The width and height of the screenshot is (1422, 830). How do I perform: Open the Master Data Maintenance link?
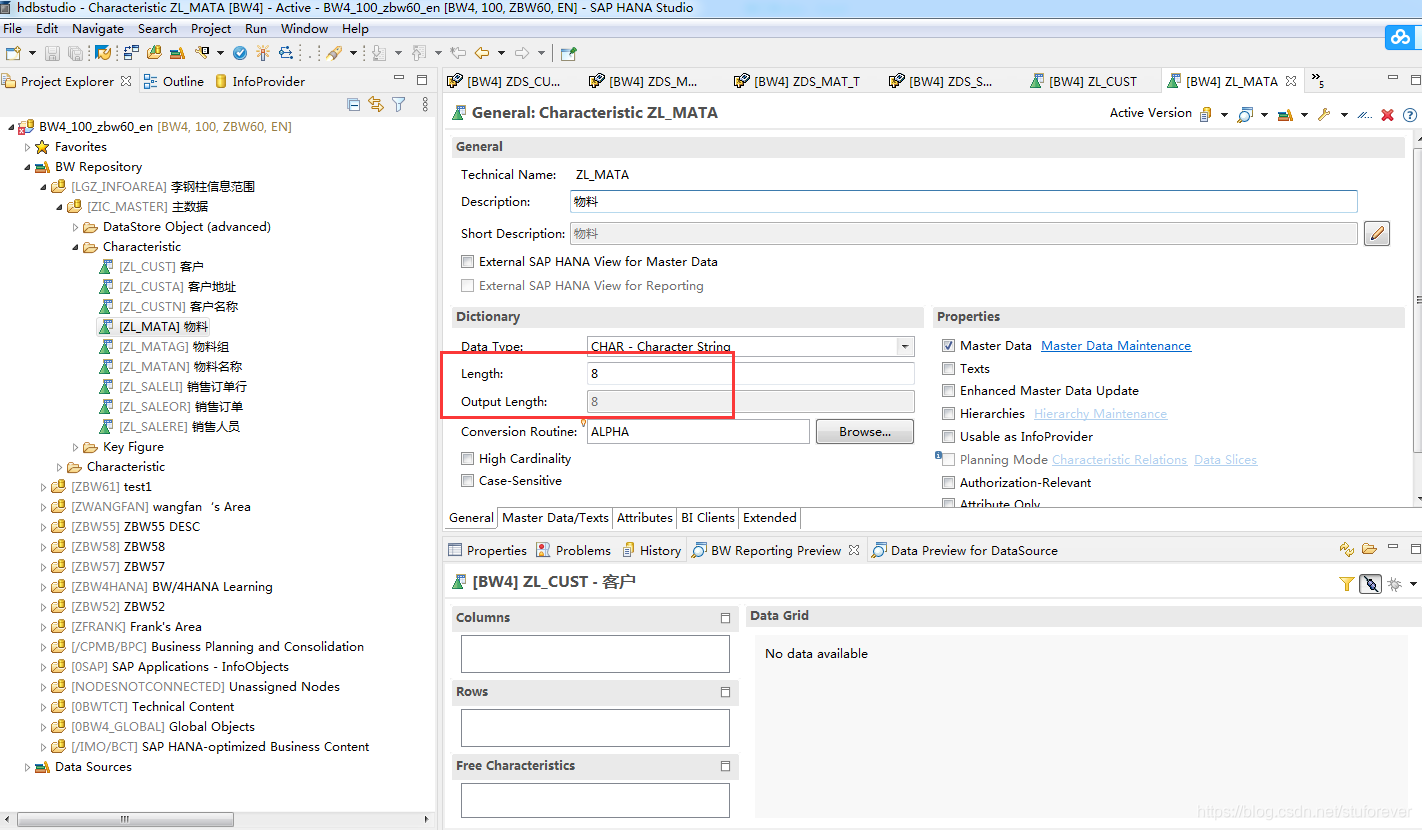pyautogui.click(x=1116, y=346)
